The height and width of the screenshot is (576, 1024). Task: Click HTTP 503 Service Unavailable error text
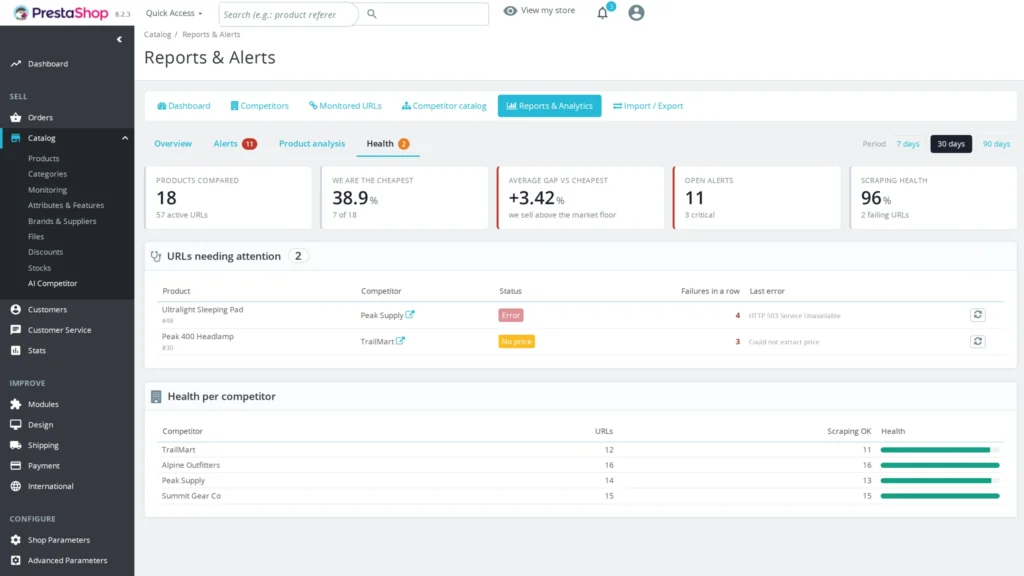[x=794, y=315]
